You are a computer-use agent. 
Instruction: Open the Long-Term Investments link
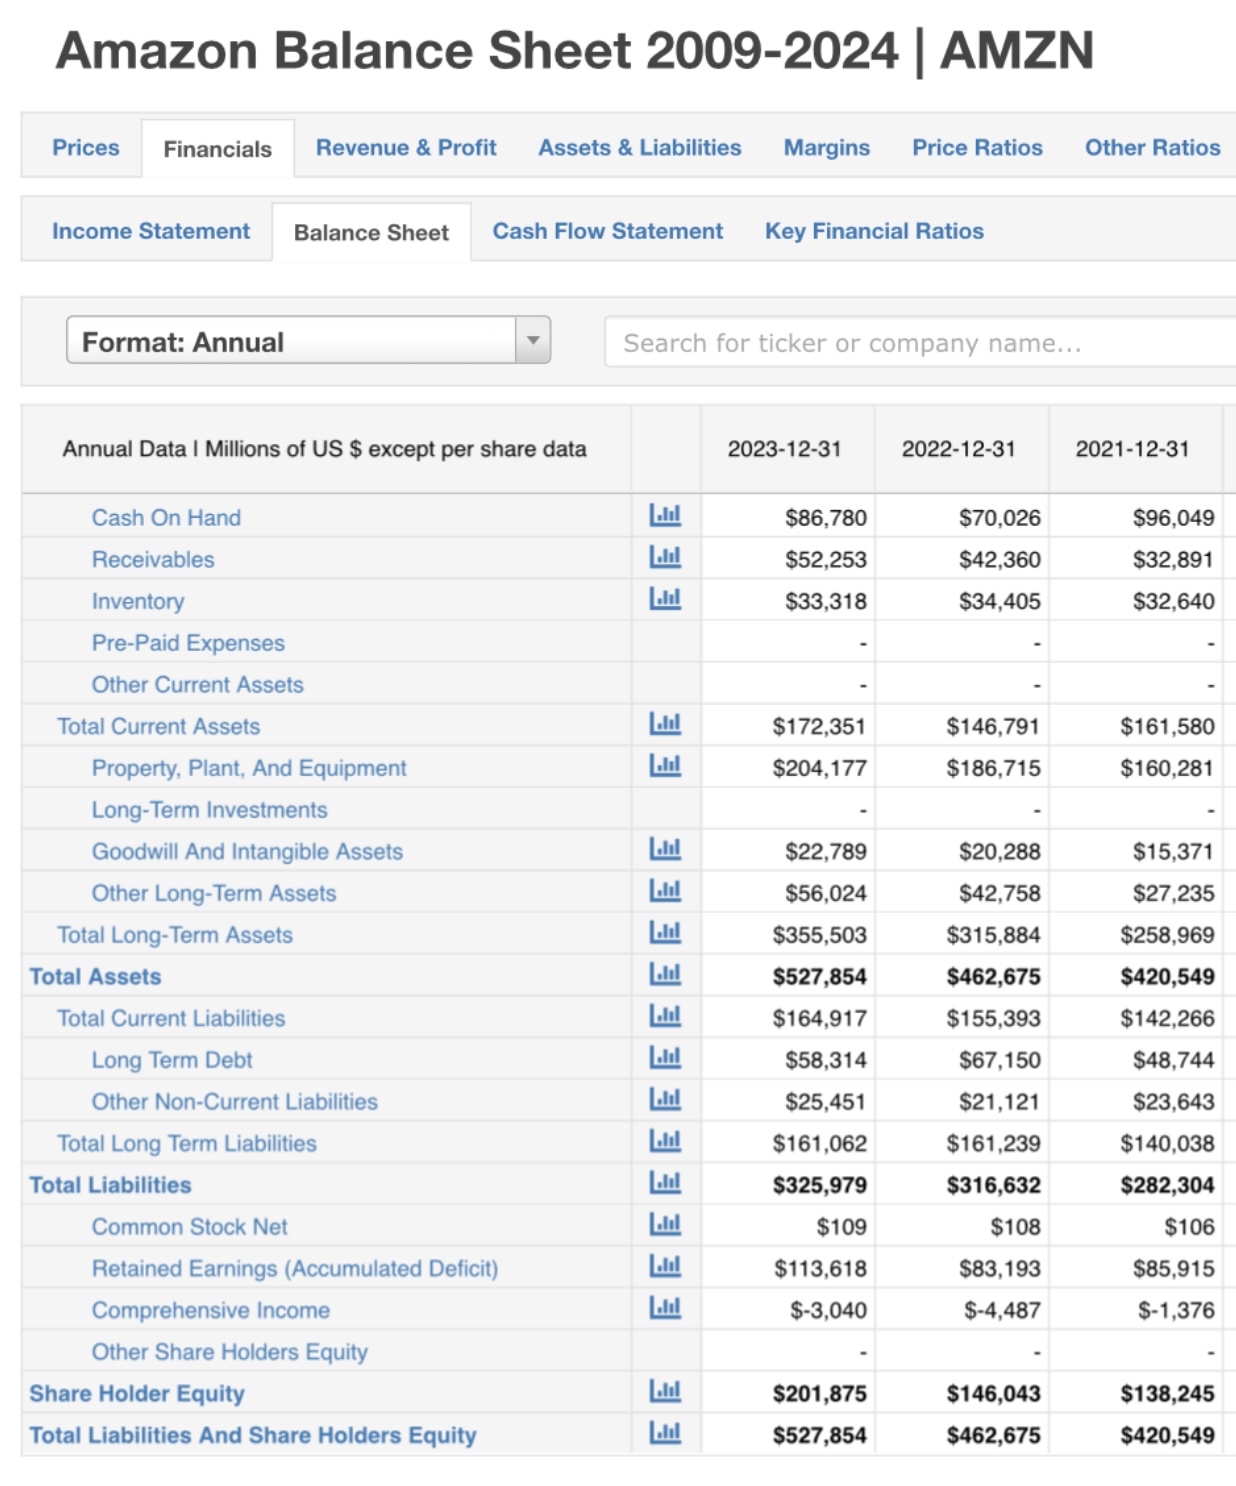click(x=210, y=810)
